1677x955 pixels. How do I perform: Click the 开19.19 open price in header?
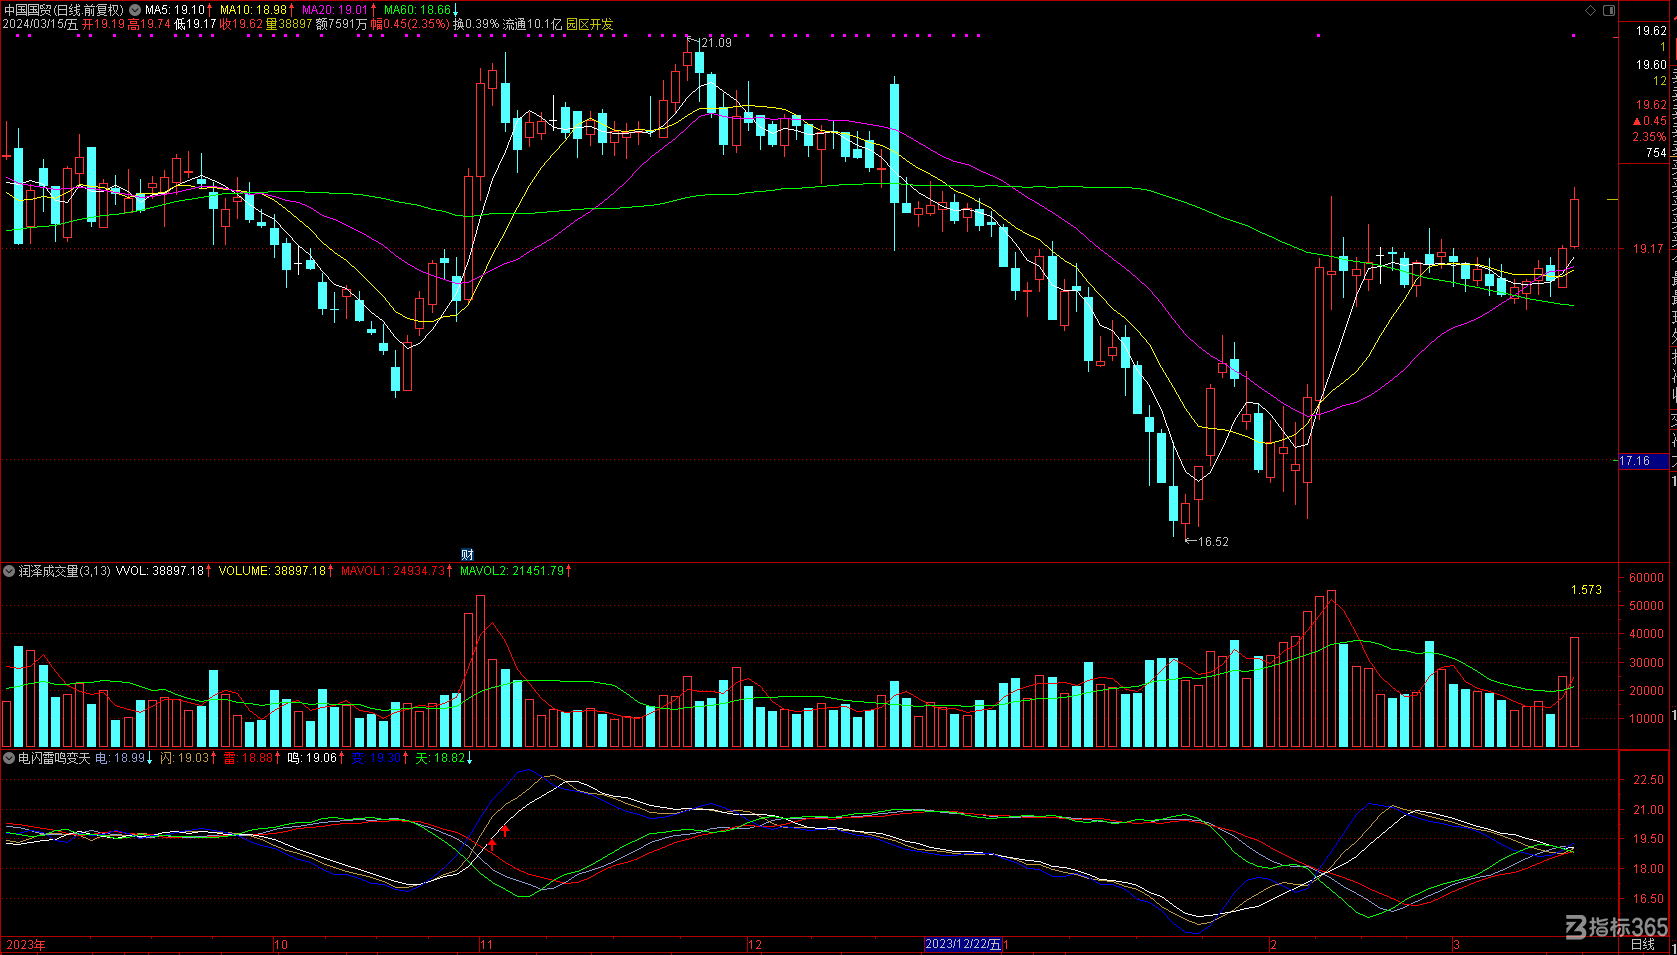tap(103, 24)
